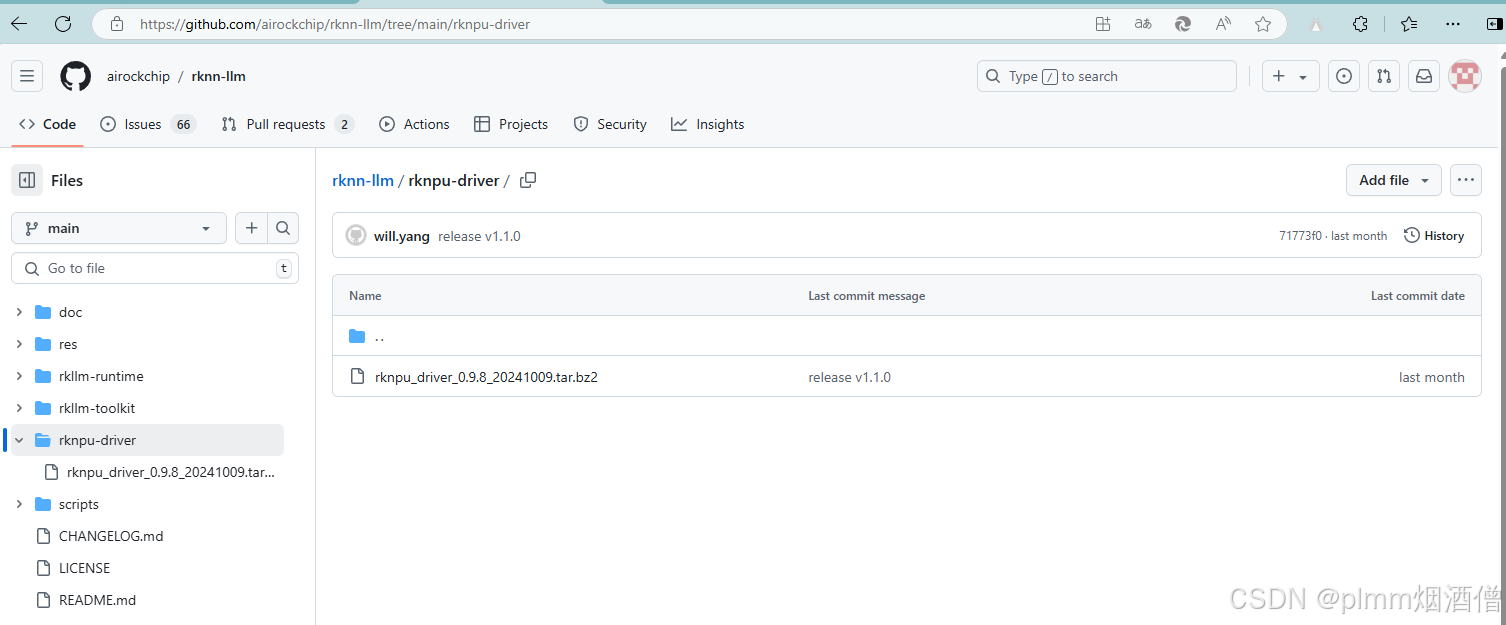Open commit hash 71773f0 link
Screen dimensions: 1506x625
pos(1300,236)
